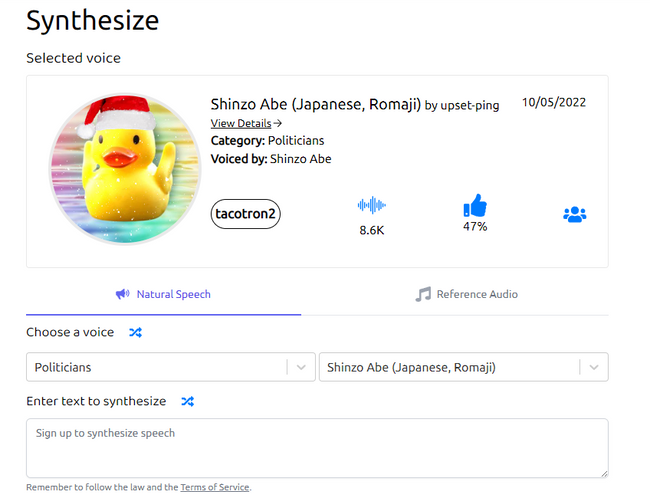Viewport: 650px width, 497px height.
Task: Click the megaphone Natural Speech icon
Action: tap(123, 294)
